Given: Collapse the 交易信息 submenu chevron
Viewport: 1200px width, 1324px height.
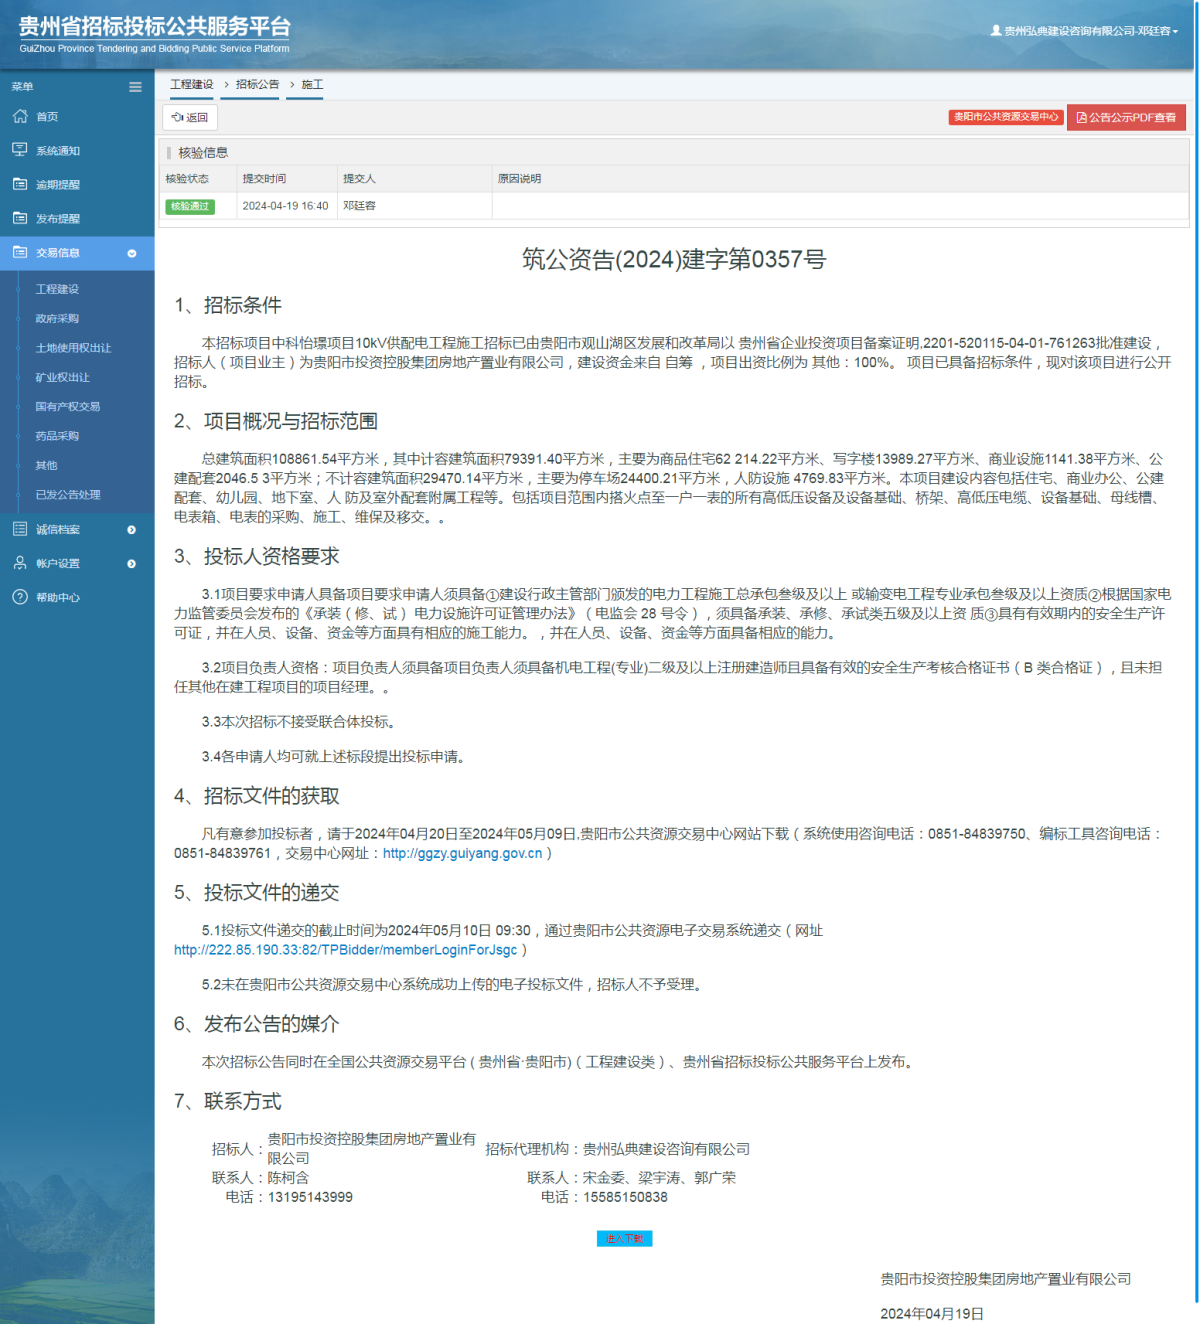Looking at the screenshot, I should (x=131, y=253).
